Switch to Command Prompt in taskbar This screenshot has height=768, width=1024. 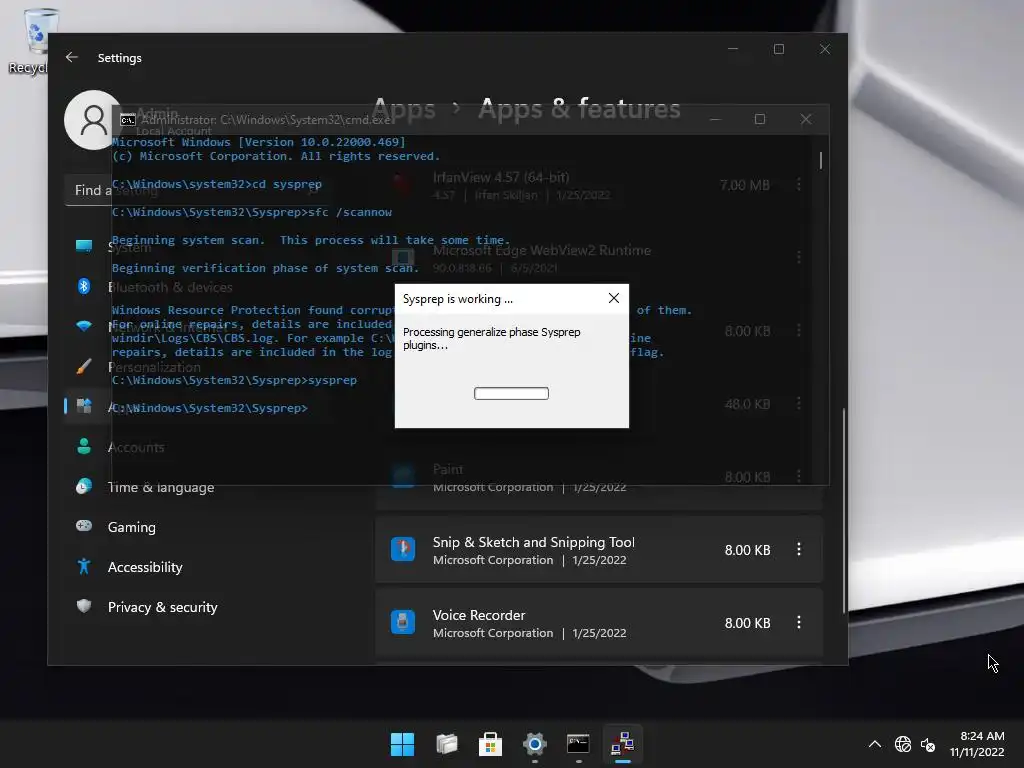pyautogui.click(x=578, y=744)
